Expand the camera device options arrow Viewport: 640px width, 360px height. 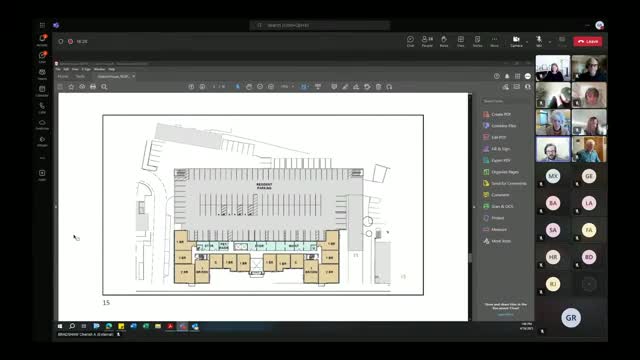click(527, 42)
